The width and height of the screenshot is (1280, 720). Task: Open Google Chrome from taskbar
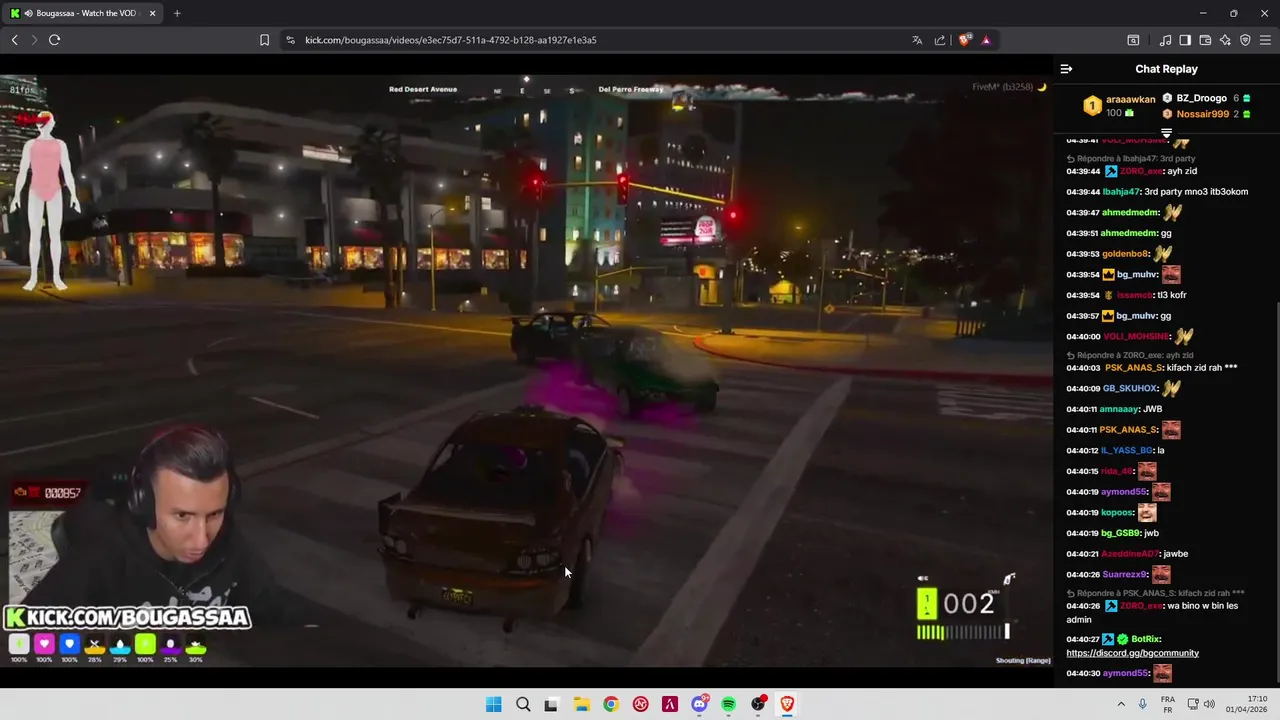[x=610, y=704]
